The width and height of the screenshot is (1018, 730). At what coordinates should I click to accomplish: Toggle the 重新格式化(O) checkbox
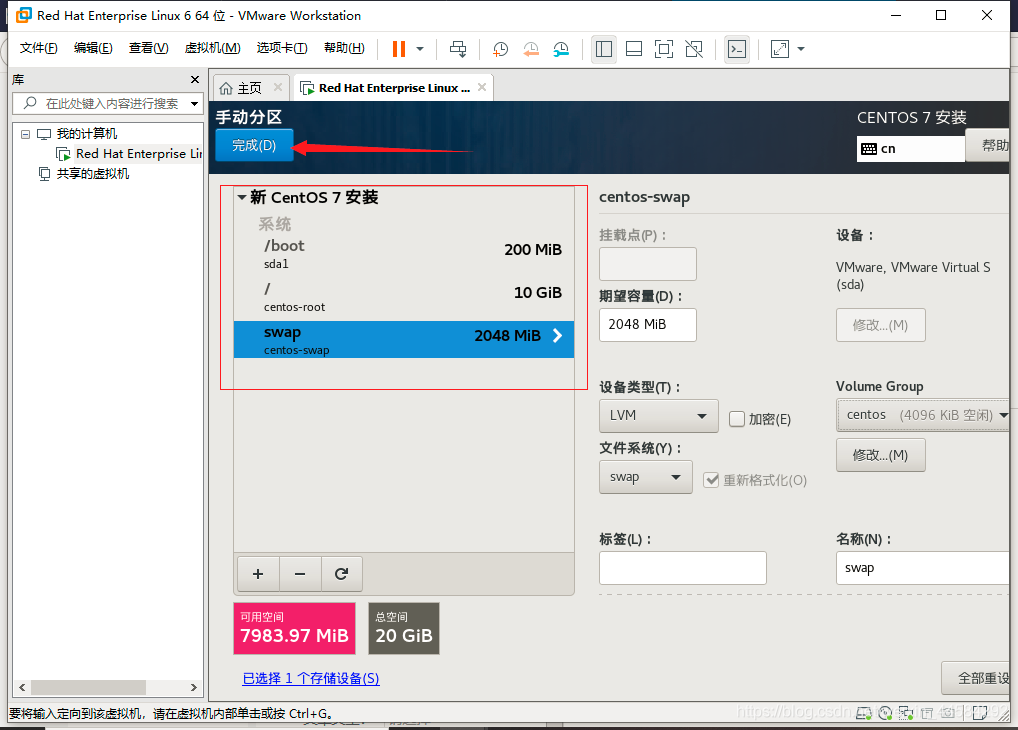point(712,480)
